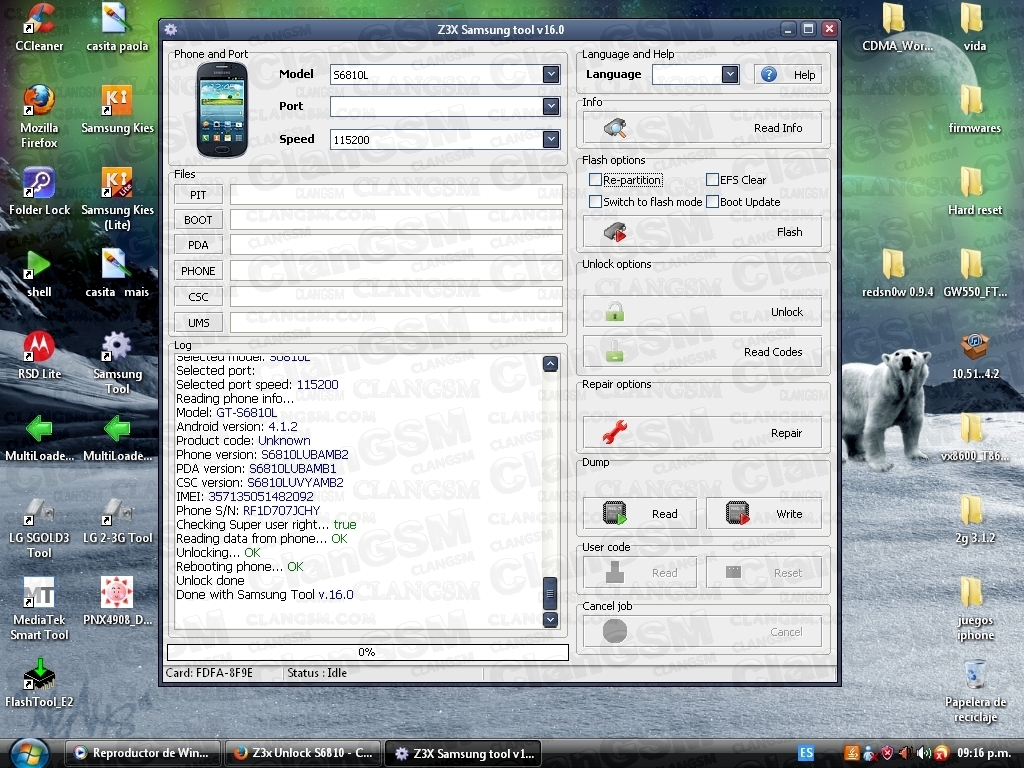Choose a PDA file button
Image resolution: width=1024 pixels, height=768 pixels.
[x=199, y=245]
